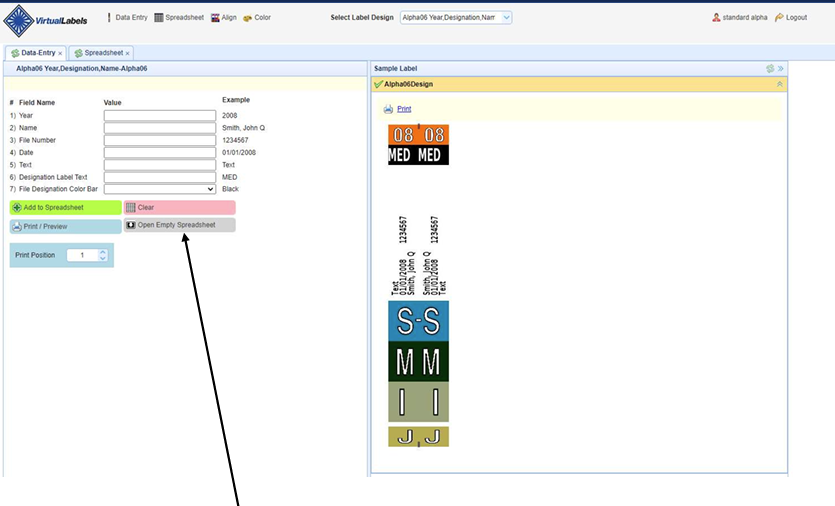Click the Alpha06Design green check icon
Viewport: 835px width, 506px height.
[x=378, y=84]
